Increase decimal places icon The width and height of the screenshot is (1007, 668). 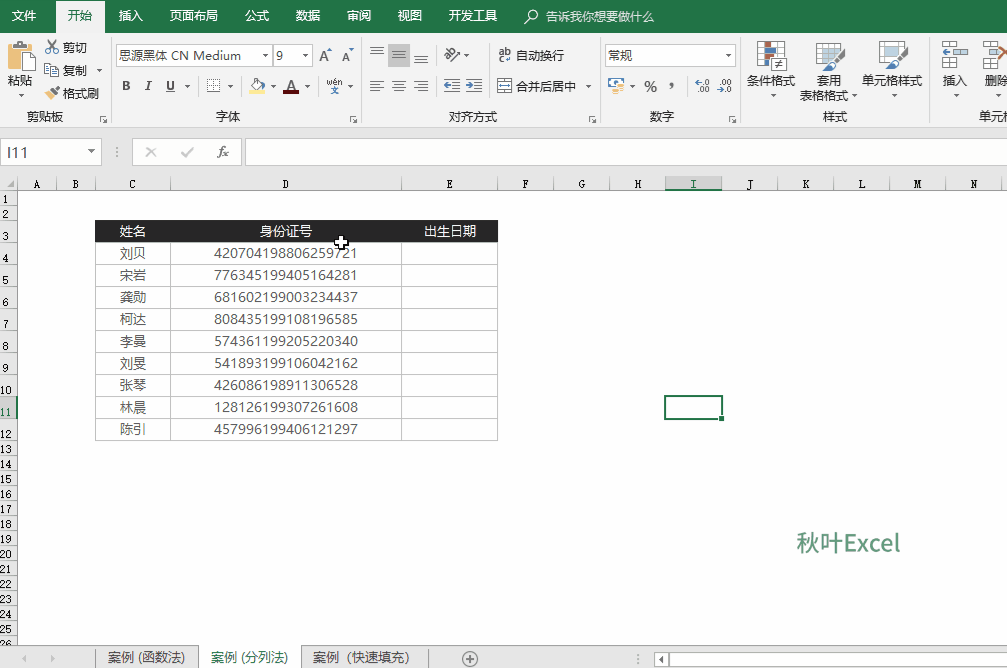click(x=703, y=85)
